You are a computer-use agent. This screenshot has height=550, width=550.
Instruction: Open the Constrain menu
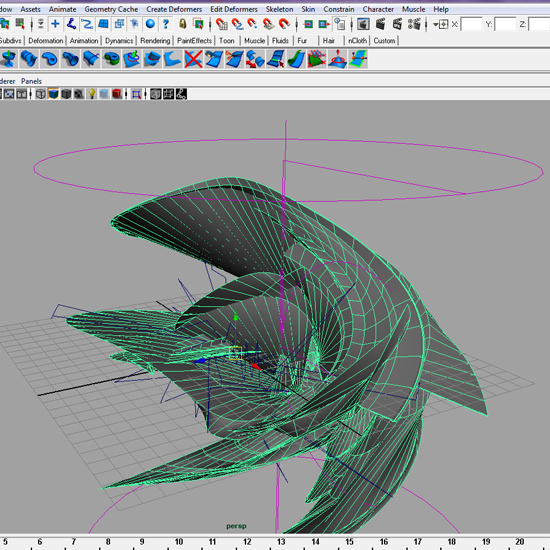(x=338, y=9)
